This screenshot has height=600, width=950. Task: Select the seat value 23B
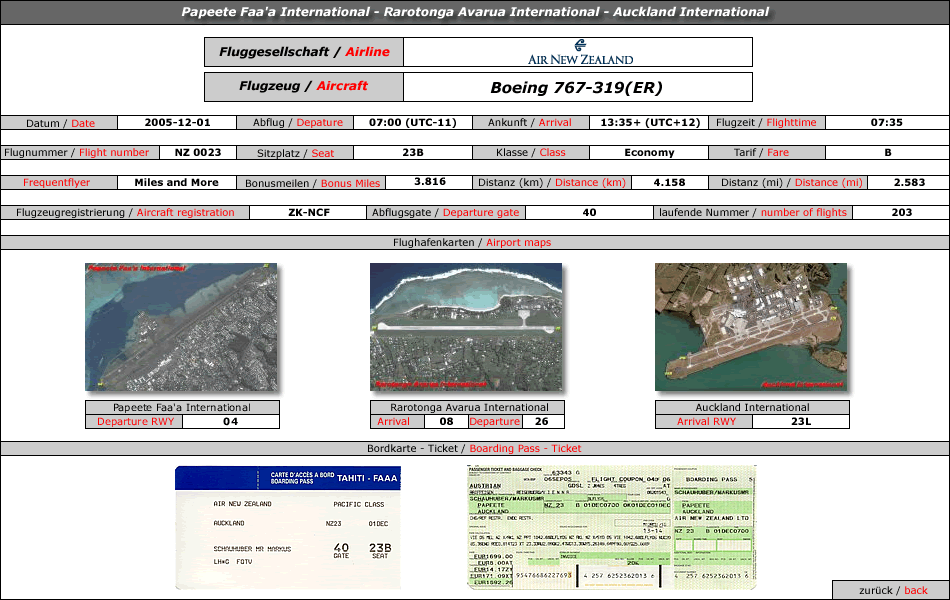(413, 153)
